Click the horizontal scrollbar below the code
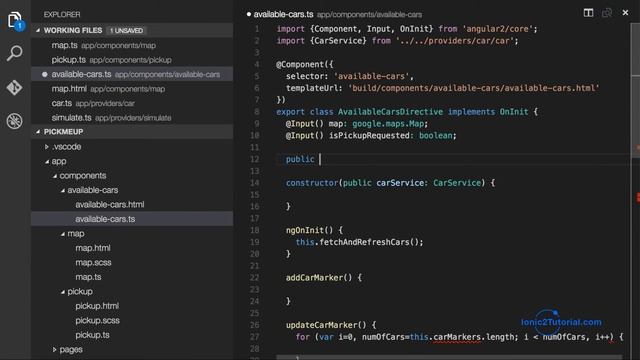This screenshot has height=360, width=640. (449, 358)
